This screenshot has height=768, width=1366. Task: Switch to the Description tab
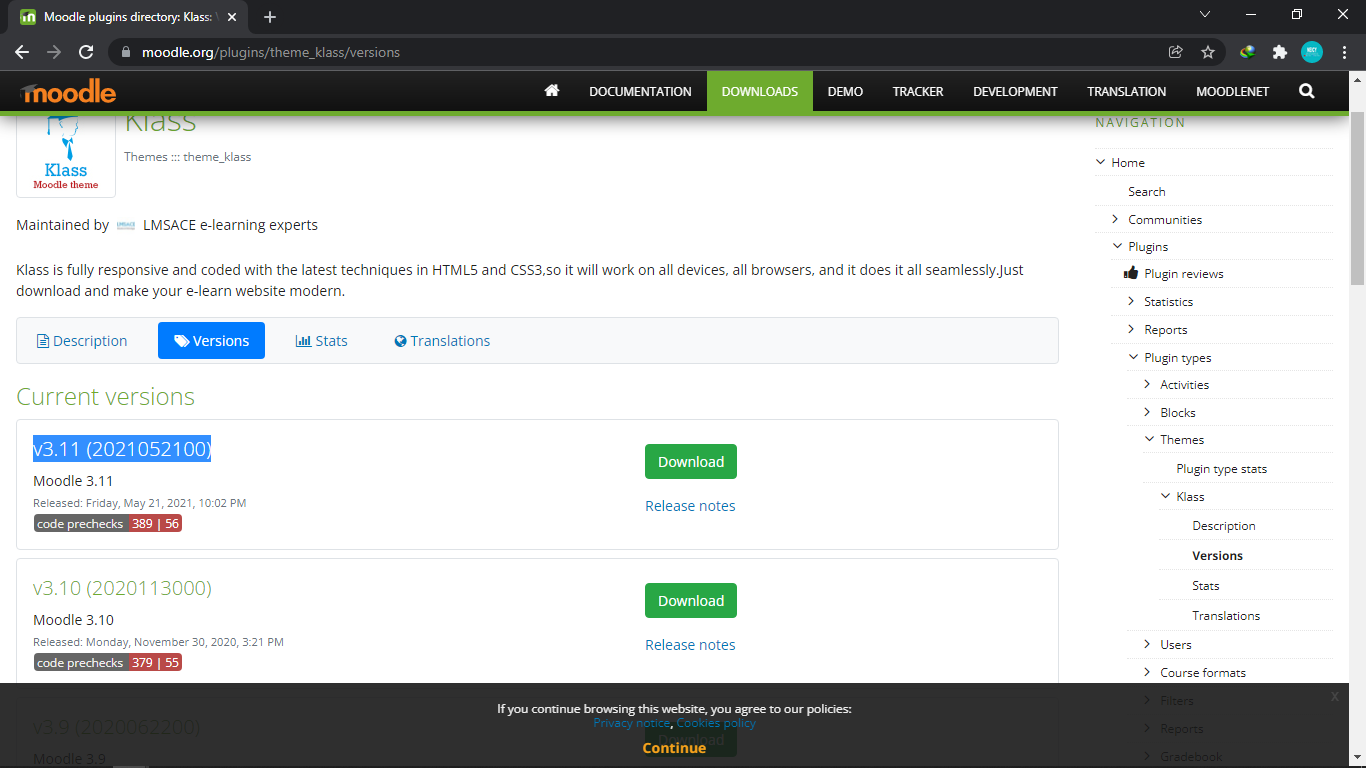[x=82, y=341]
